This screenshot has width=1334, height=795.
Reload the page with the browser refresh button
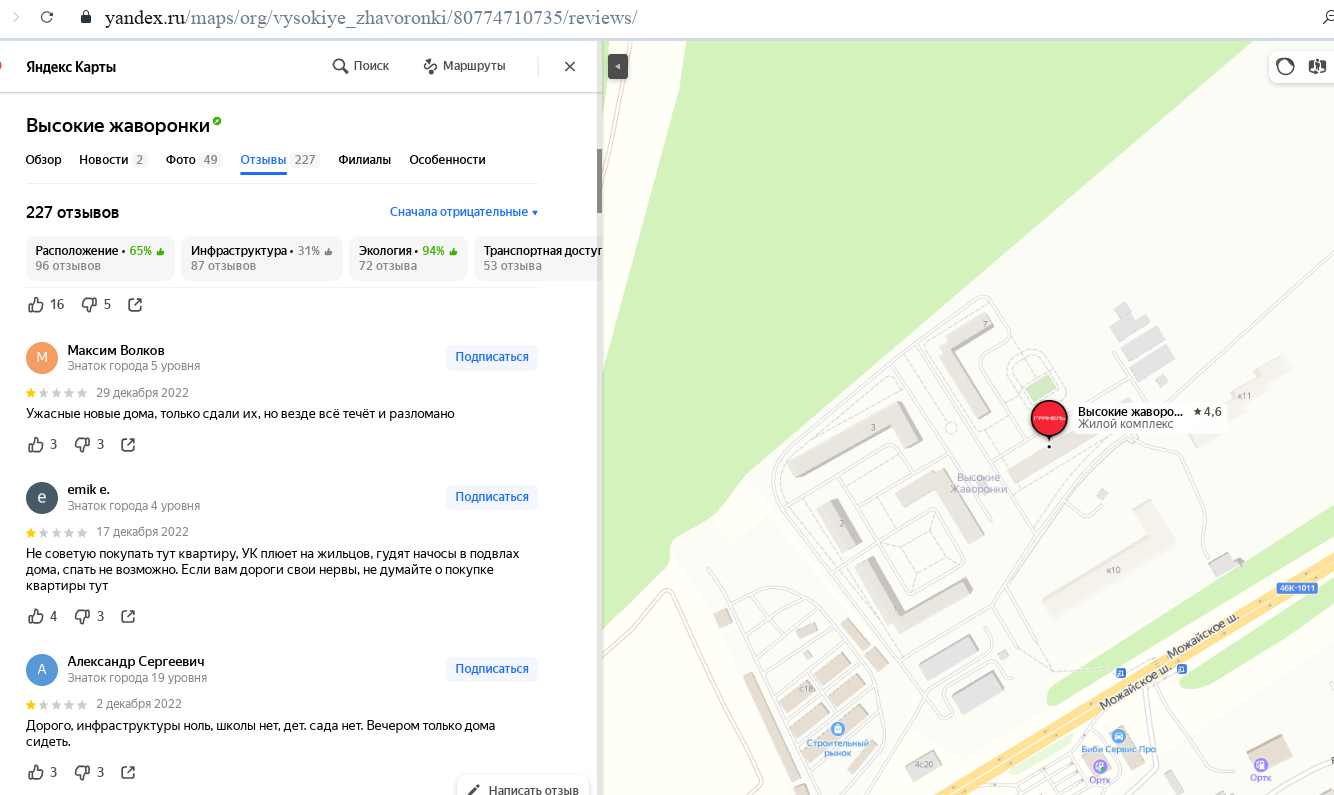(48, 18)
